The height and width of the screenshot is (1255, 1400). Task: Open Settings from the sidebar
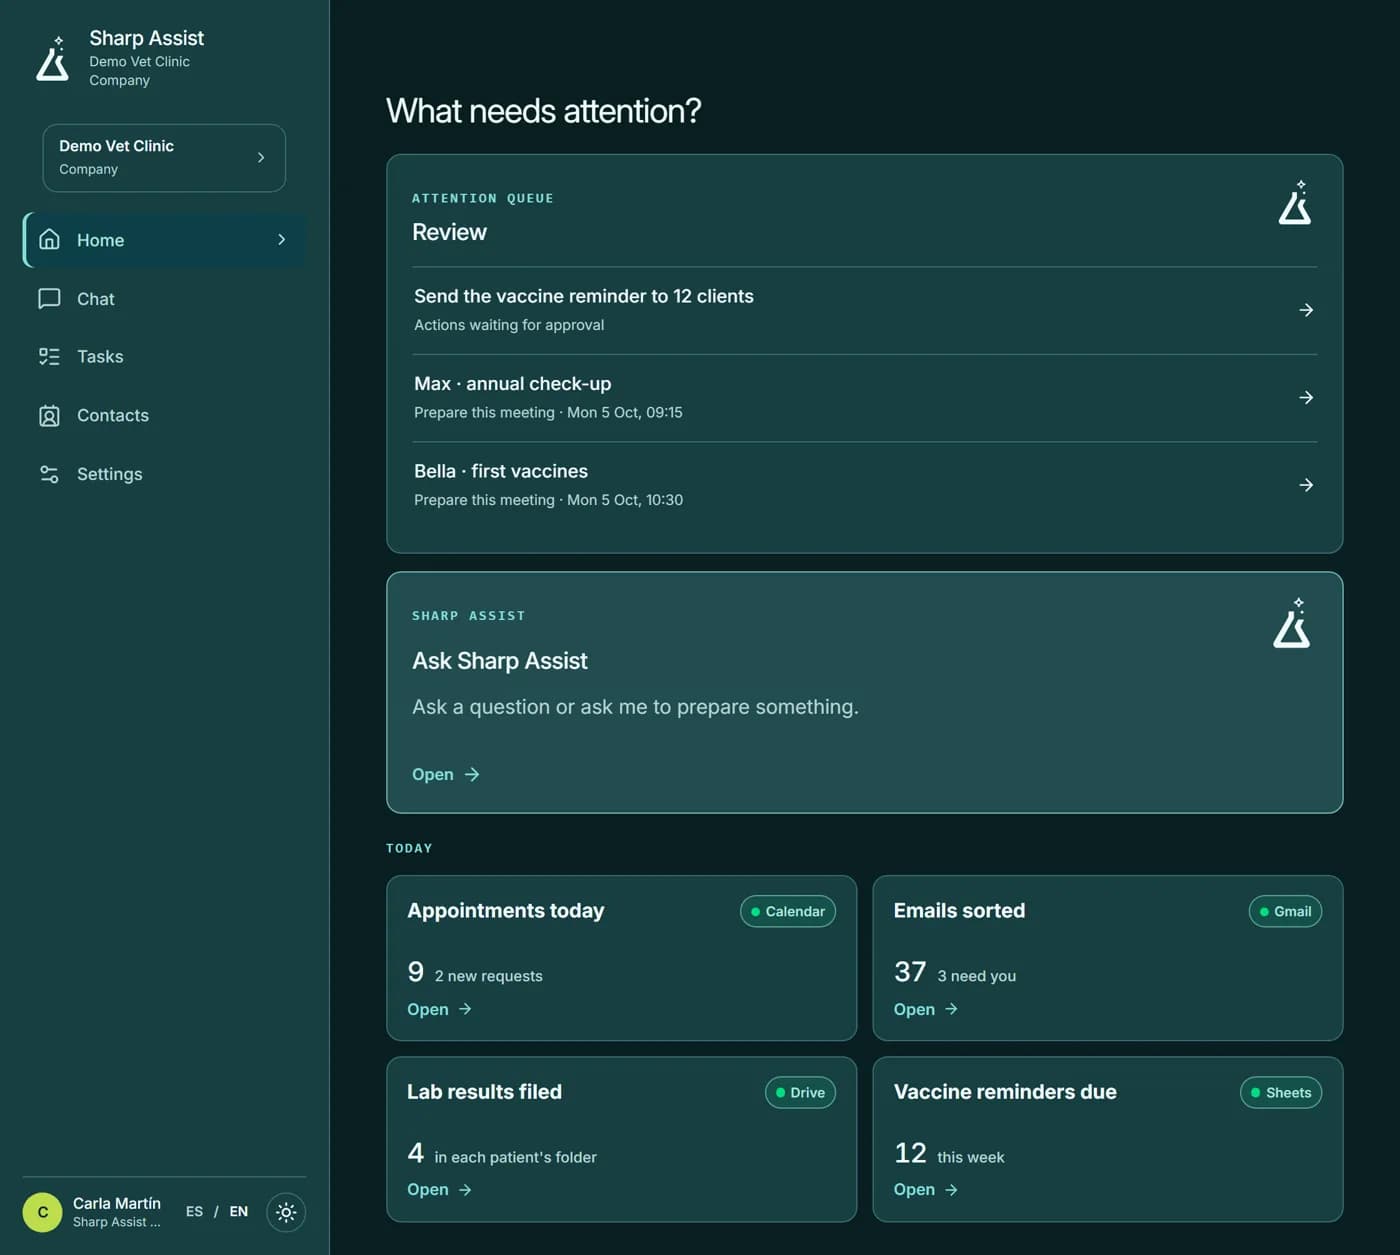pyautogui.click(x=164, y=474)
